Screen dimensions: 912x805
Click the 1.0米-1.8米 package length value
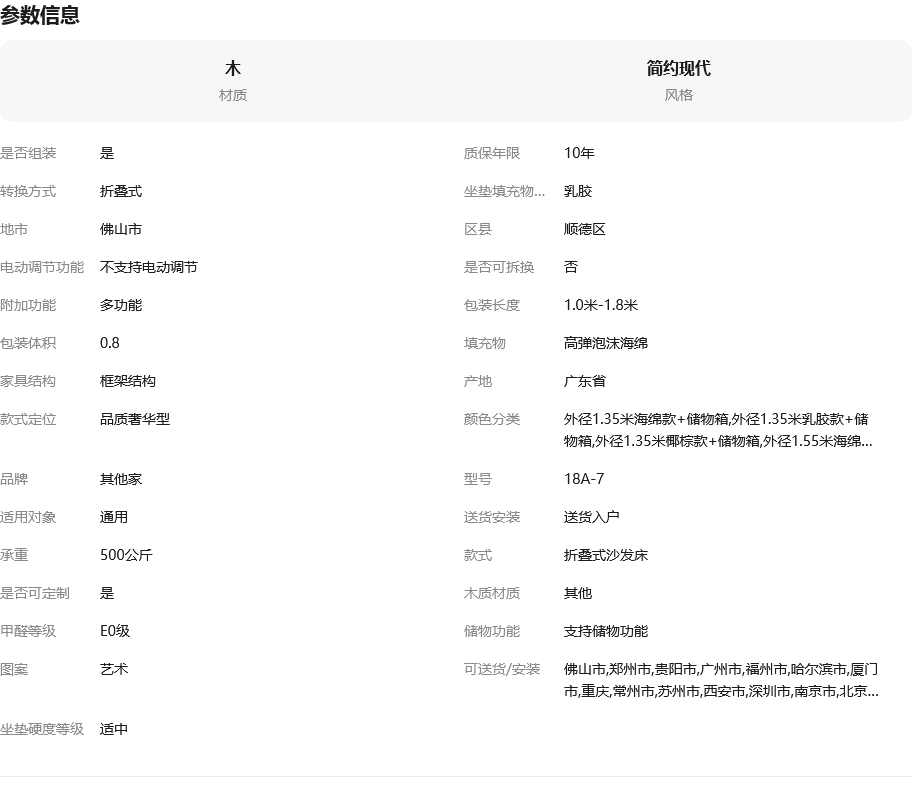[x=600, y=305]
